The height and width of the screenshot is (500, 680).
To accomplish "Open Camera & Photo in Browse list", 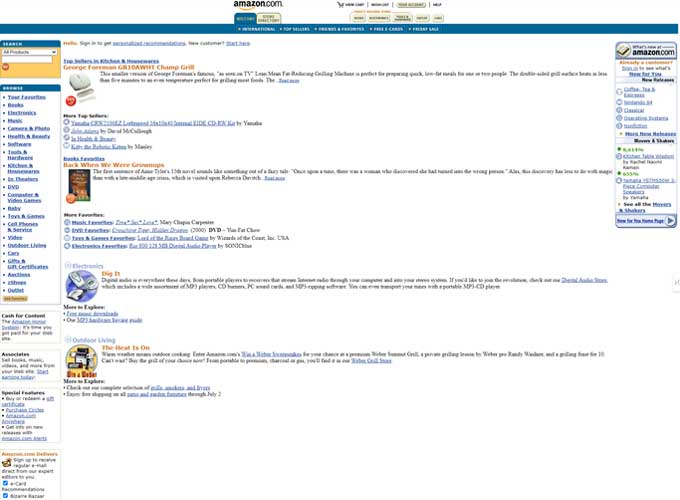I will tap(29, 128).
